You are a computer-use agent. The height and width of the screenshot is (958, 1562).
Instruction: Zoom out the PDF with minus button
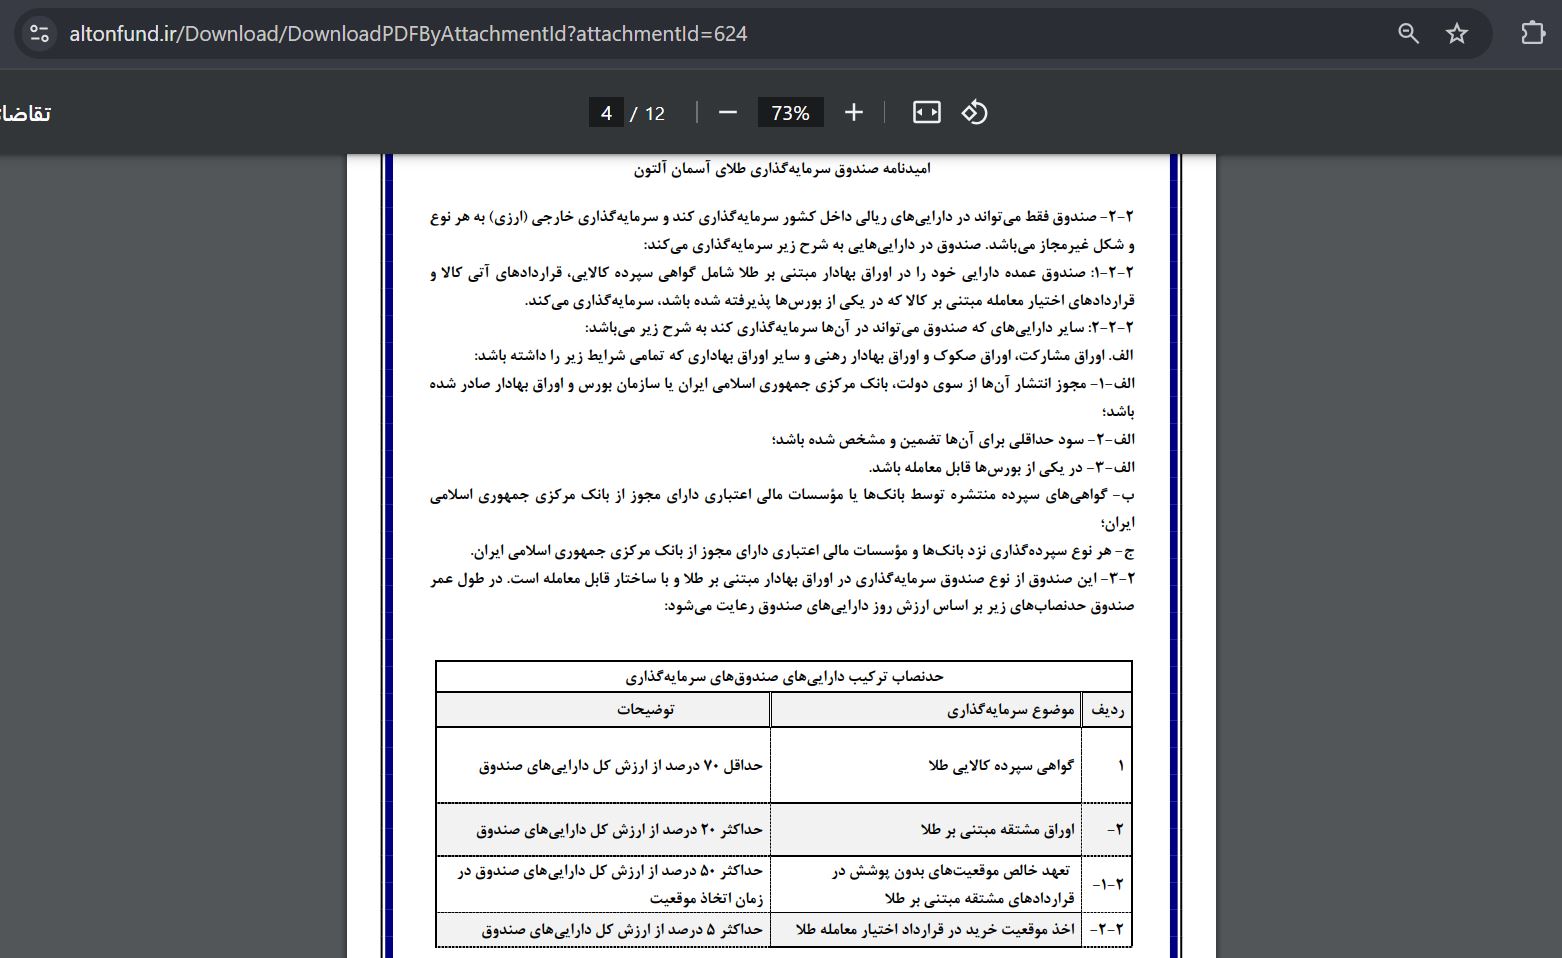pos(728,112)
